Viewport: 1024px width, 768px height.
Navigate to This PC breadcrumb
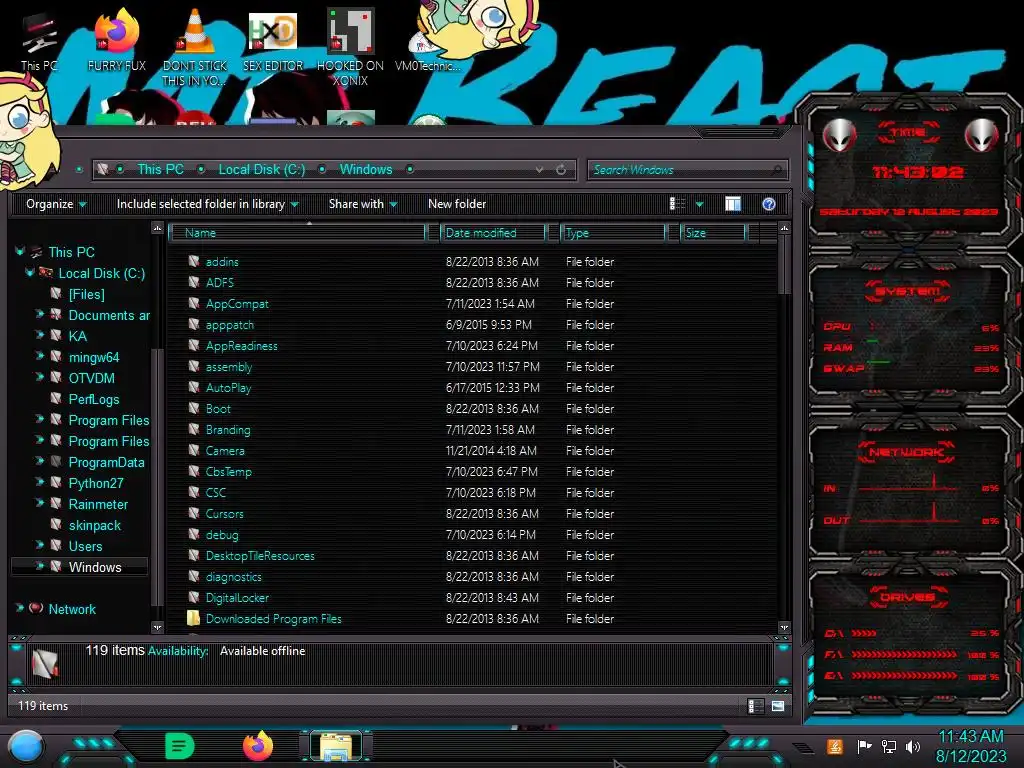pyautogui.click(x=160, y=170)
